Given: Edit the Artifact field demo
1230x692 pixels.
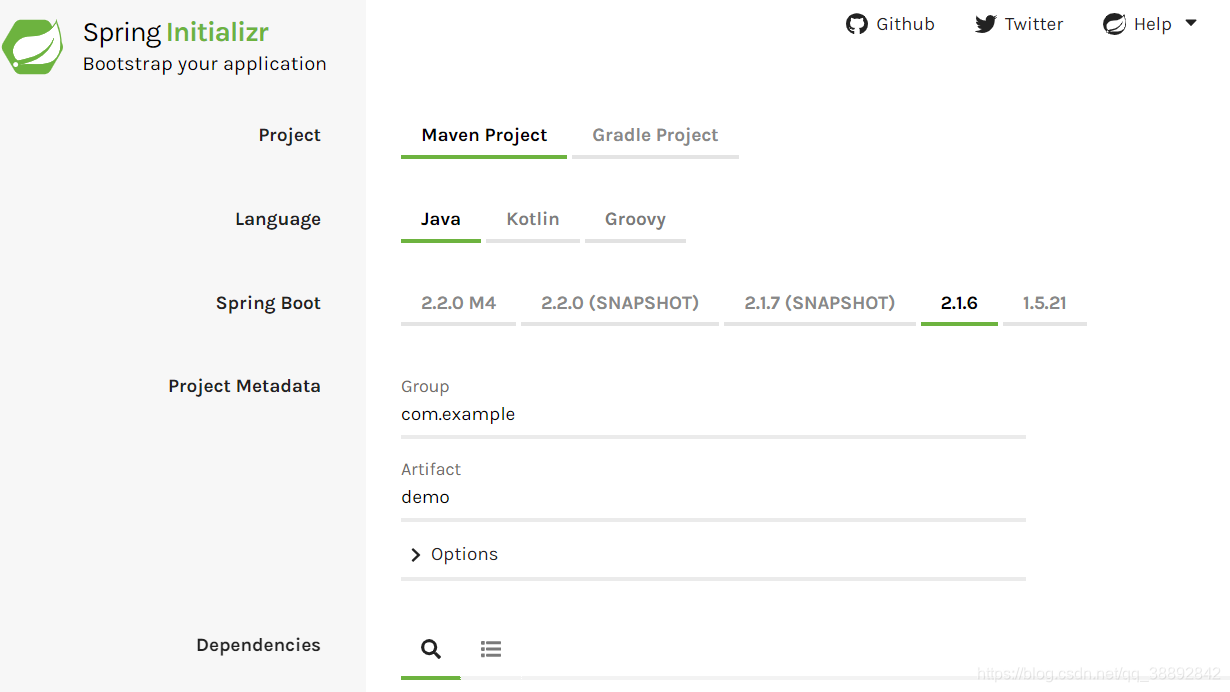Looking at the screenshot, I should (x=713, y=497).
